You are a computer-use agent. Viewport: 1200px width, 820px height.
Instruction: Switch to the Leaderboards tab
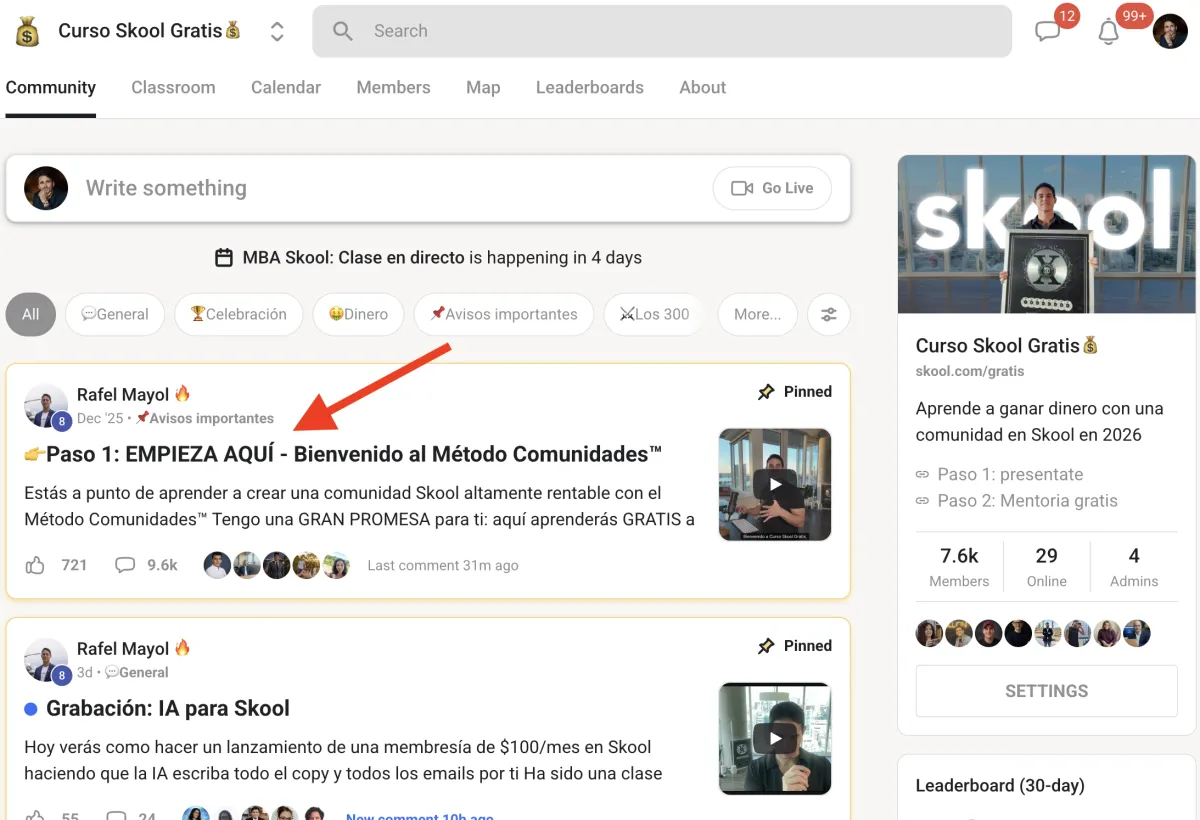pyautogui.click(x=590, y=87)
